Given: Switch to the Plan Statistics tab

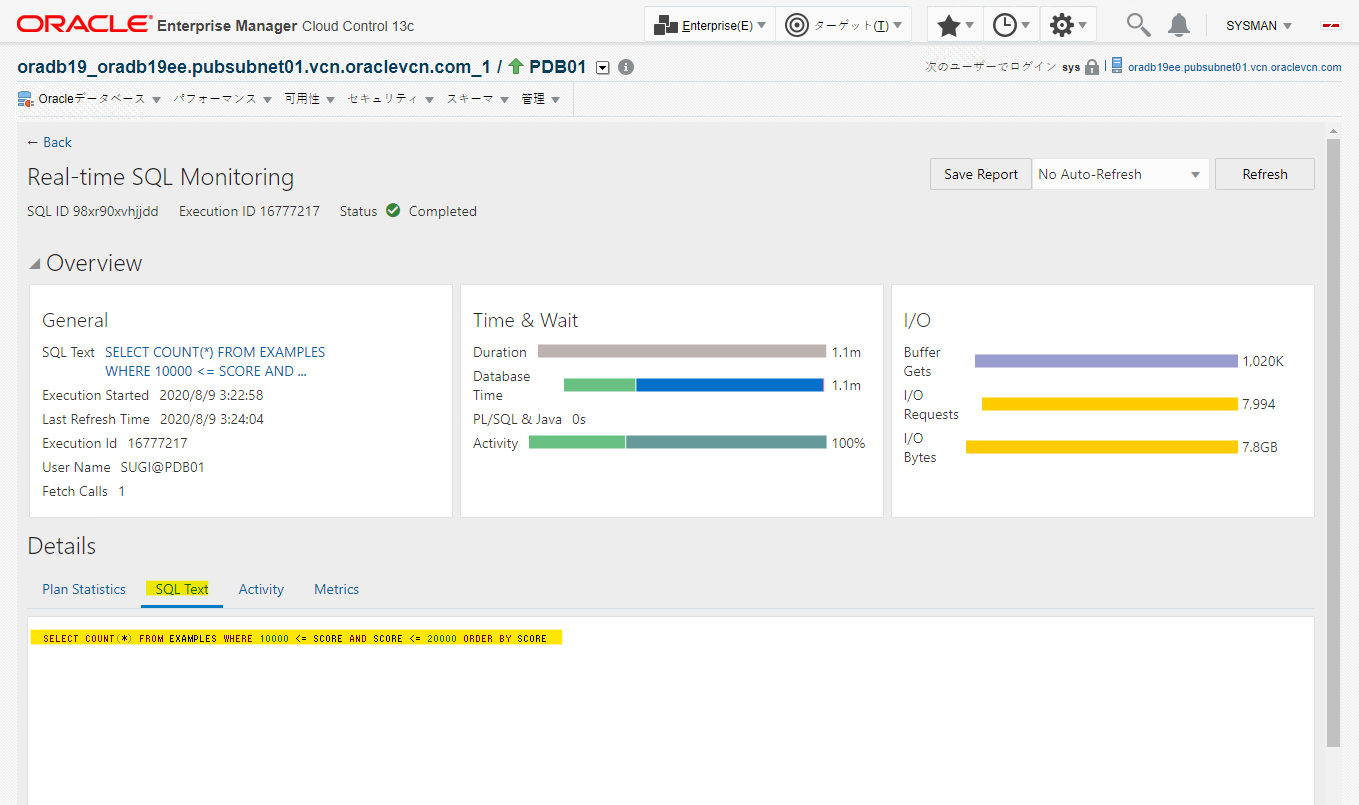Looking at the screenshot, I should [x=83, y=589].
